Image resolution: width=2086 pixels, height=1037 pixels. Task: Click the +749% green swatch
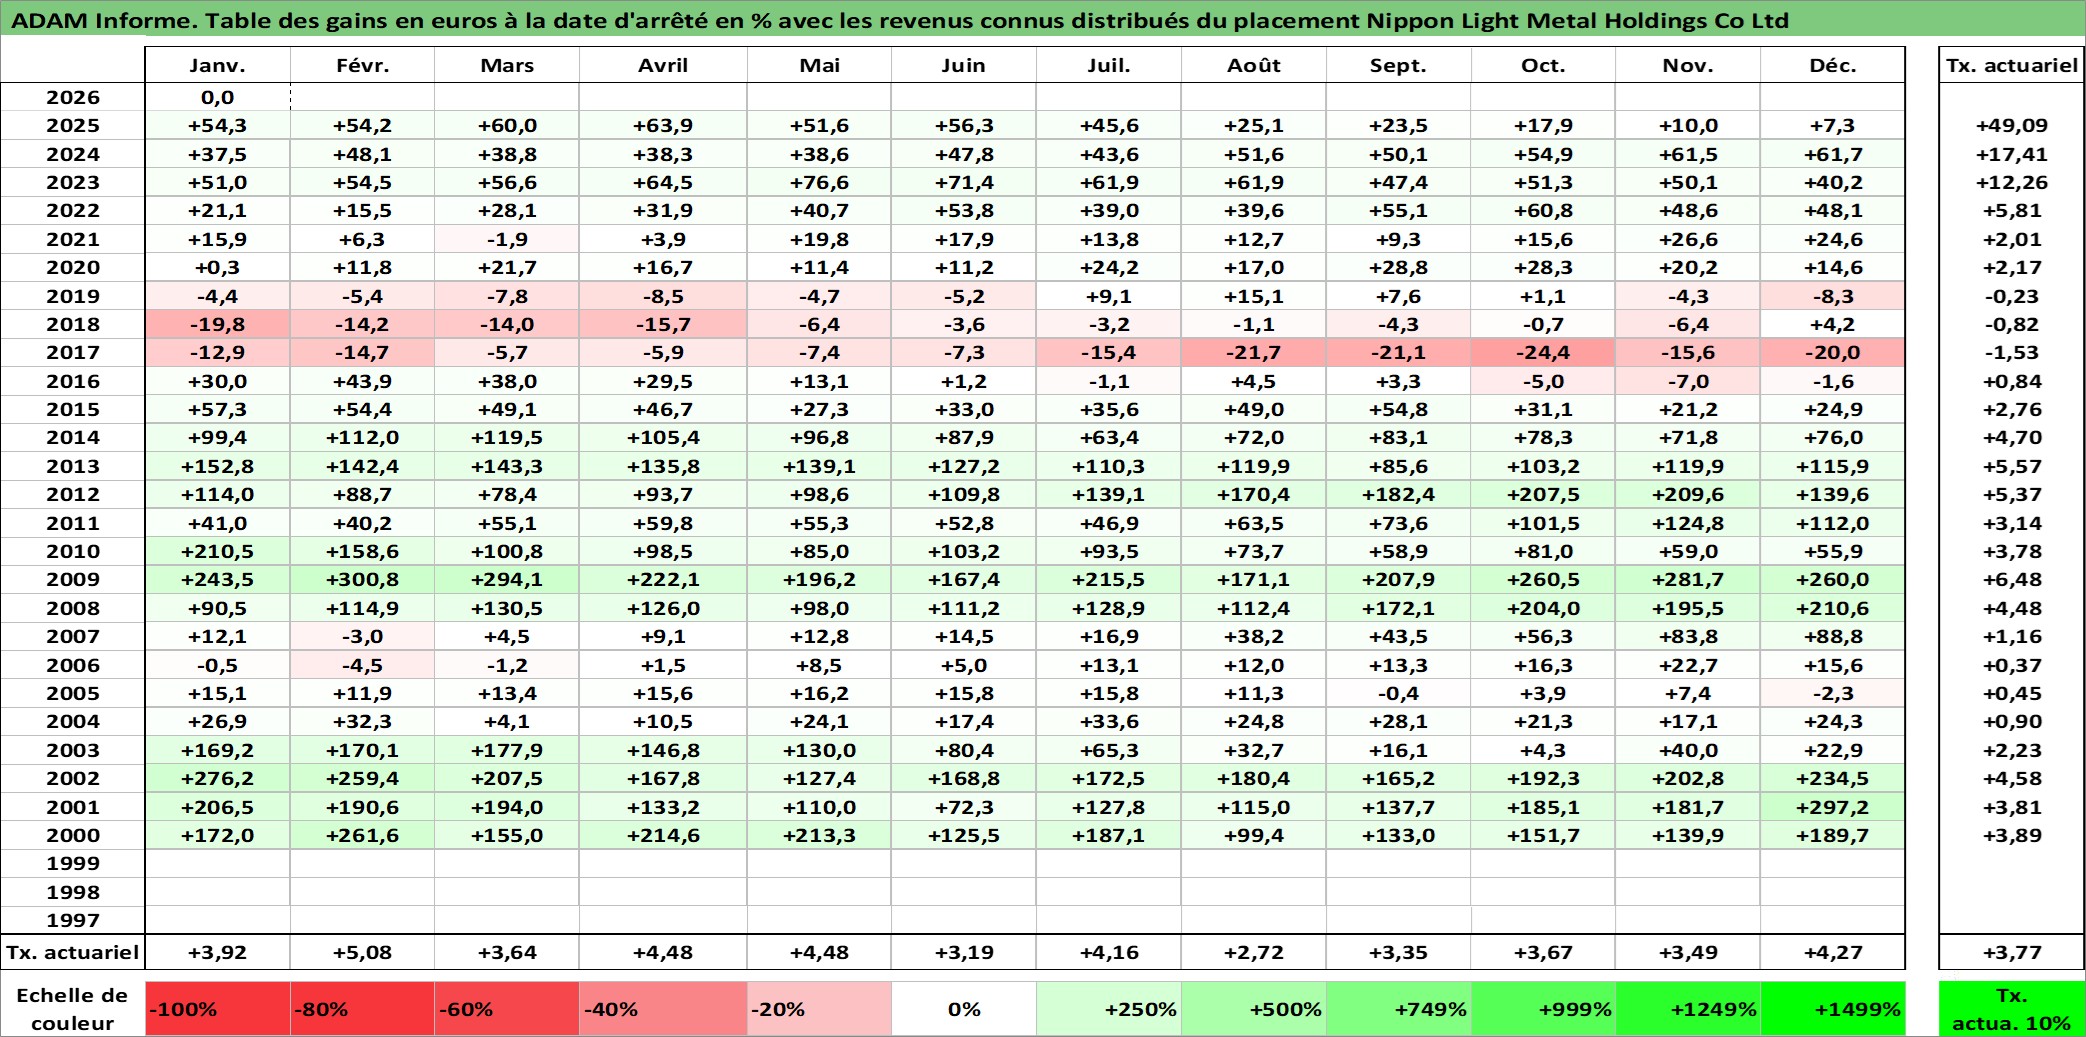pos(1398,1009)
